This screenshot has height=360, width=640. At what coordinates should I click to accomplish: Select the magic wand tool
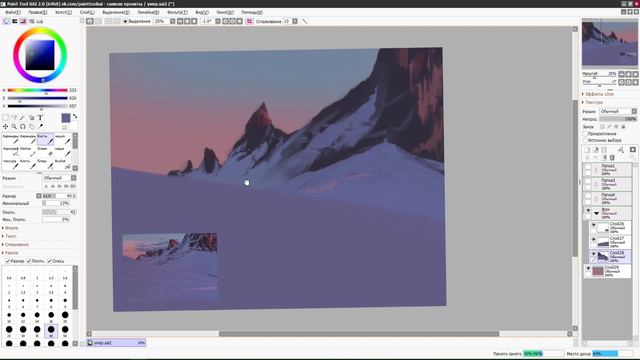click(22, 118)
